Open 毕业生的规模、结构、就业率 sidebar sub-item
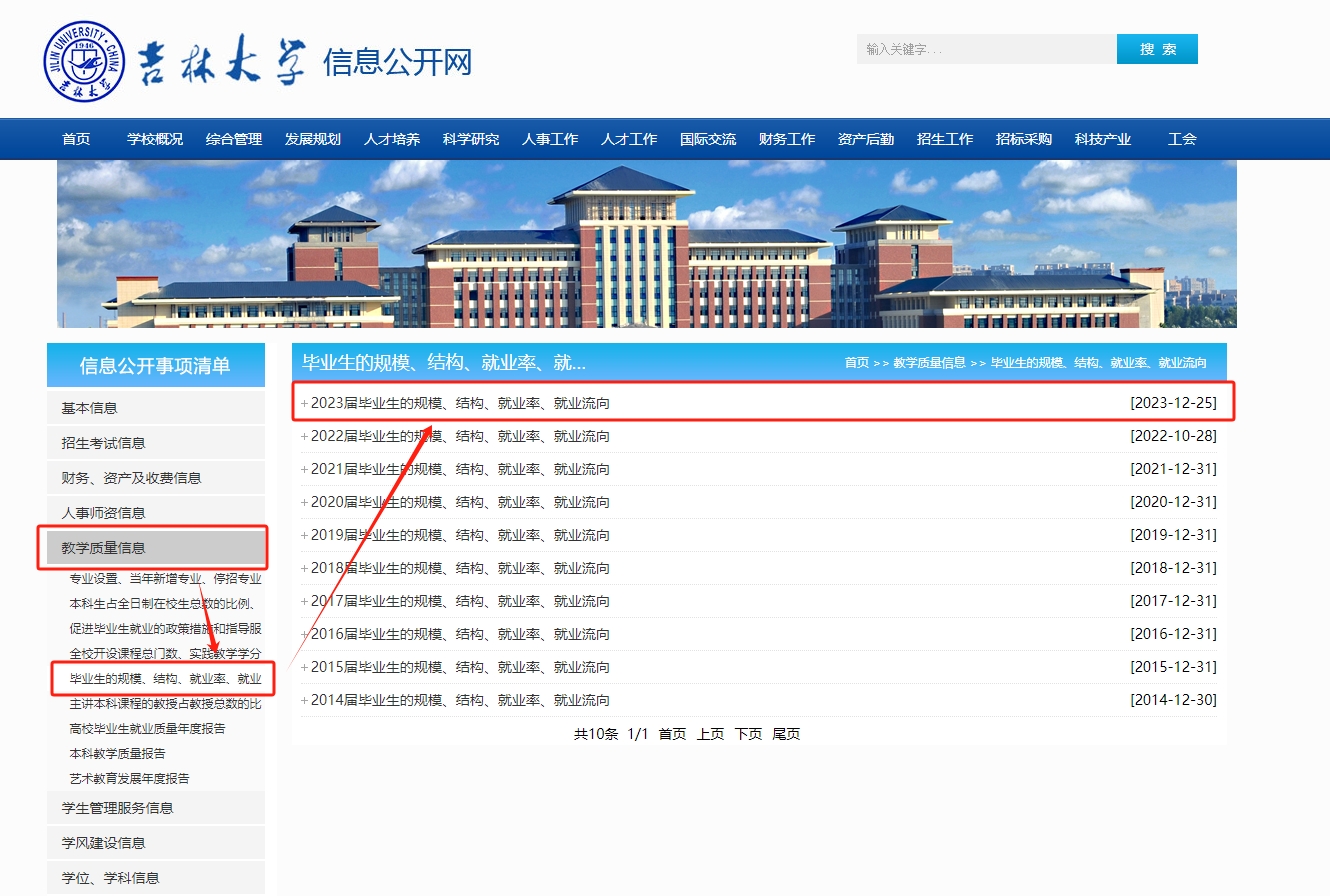Image resolution: width=1330 pixels, height=896 pixels. click(x=165, y=679)
